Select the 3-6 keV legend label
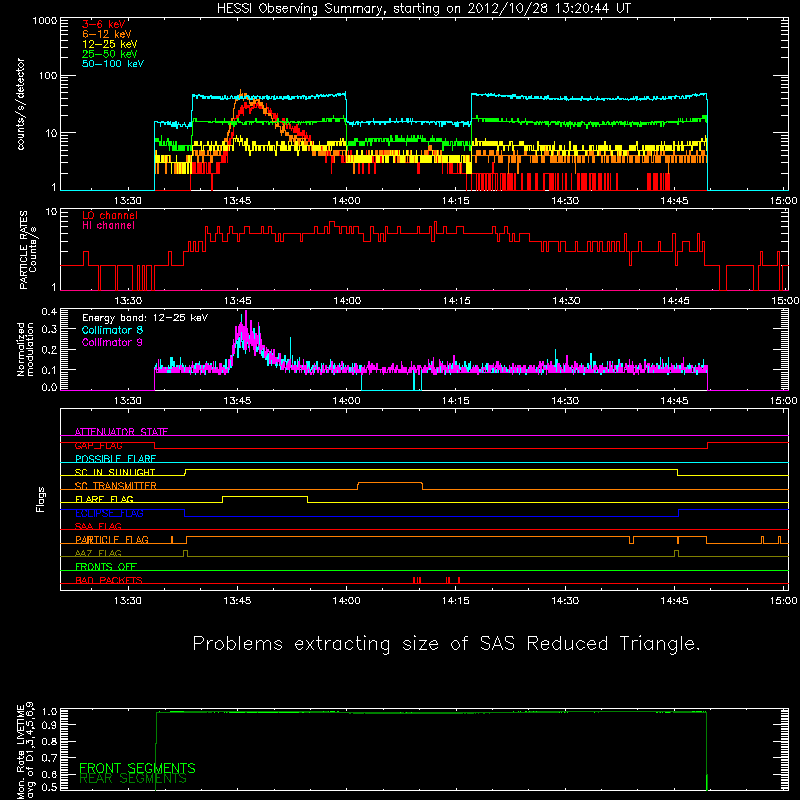Screen dimensions: 800x800 (104, 24)
